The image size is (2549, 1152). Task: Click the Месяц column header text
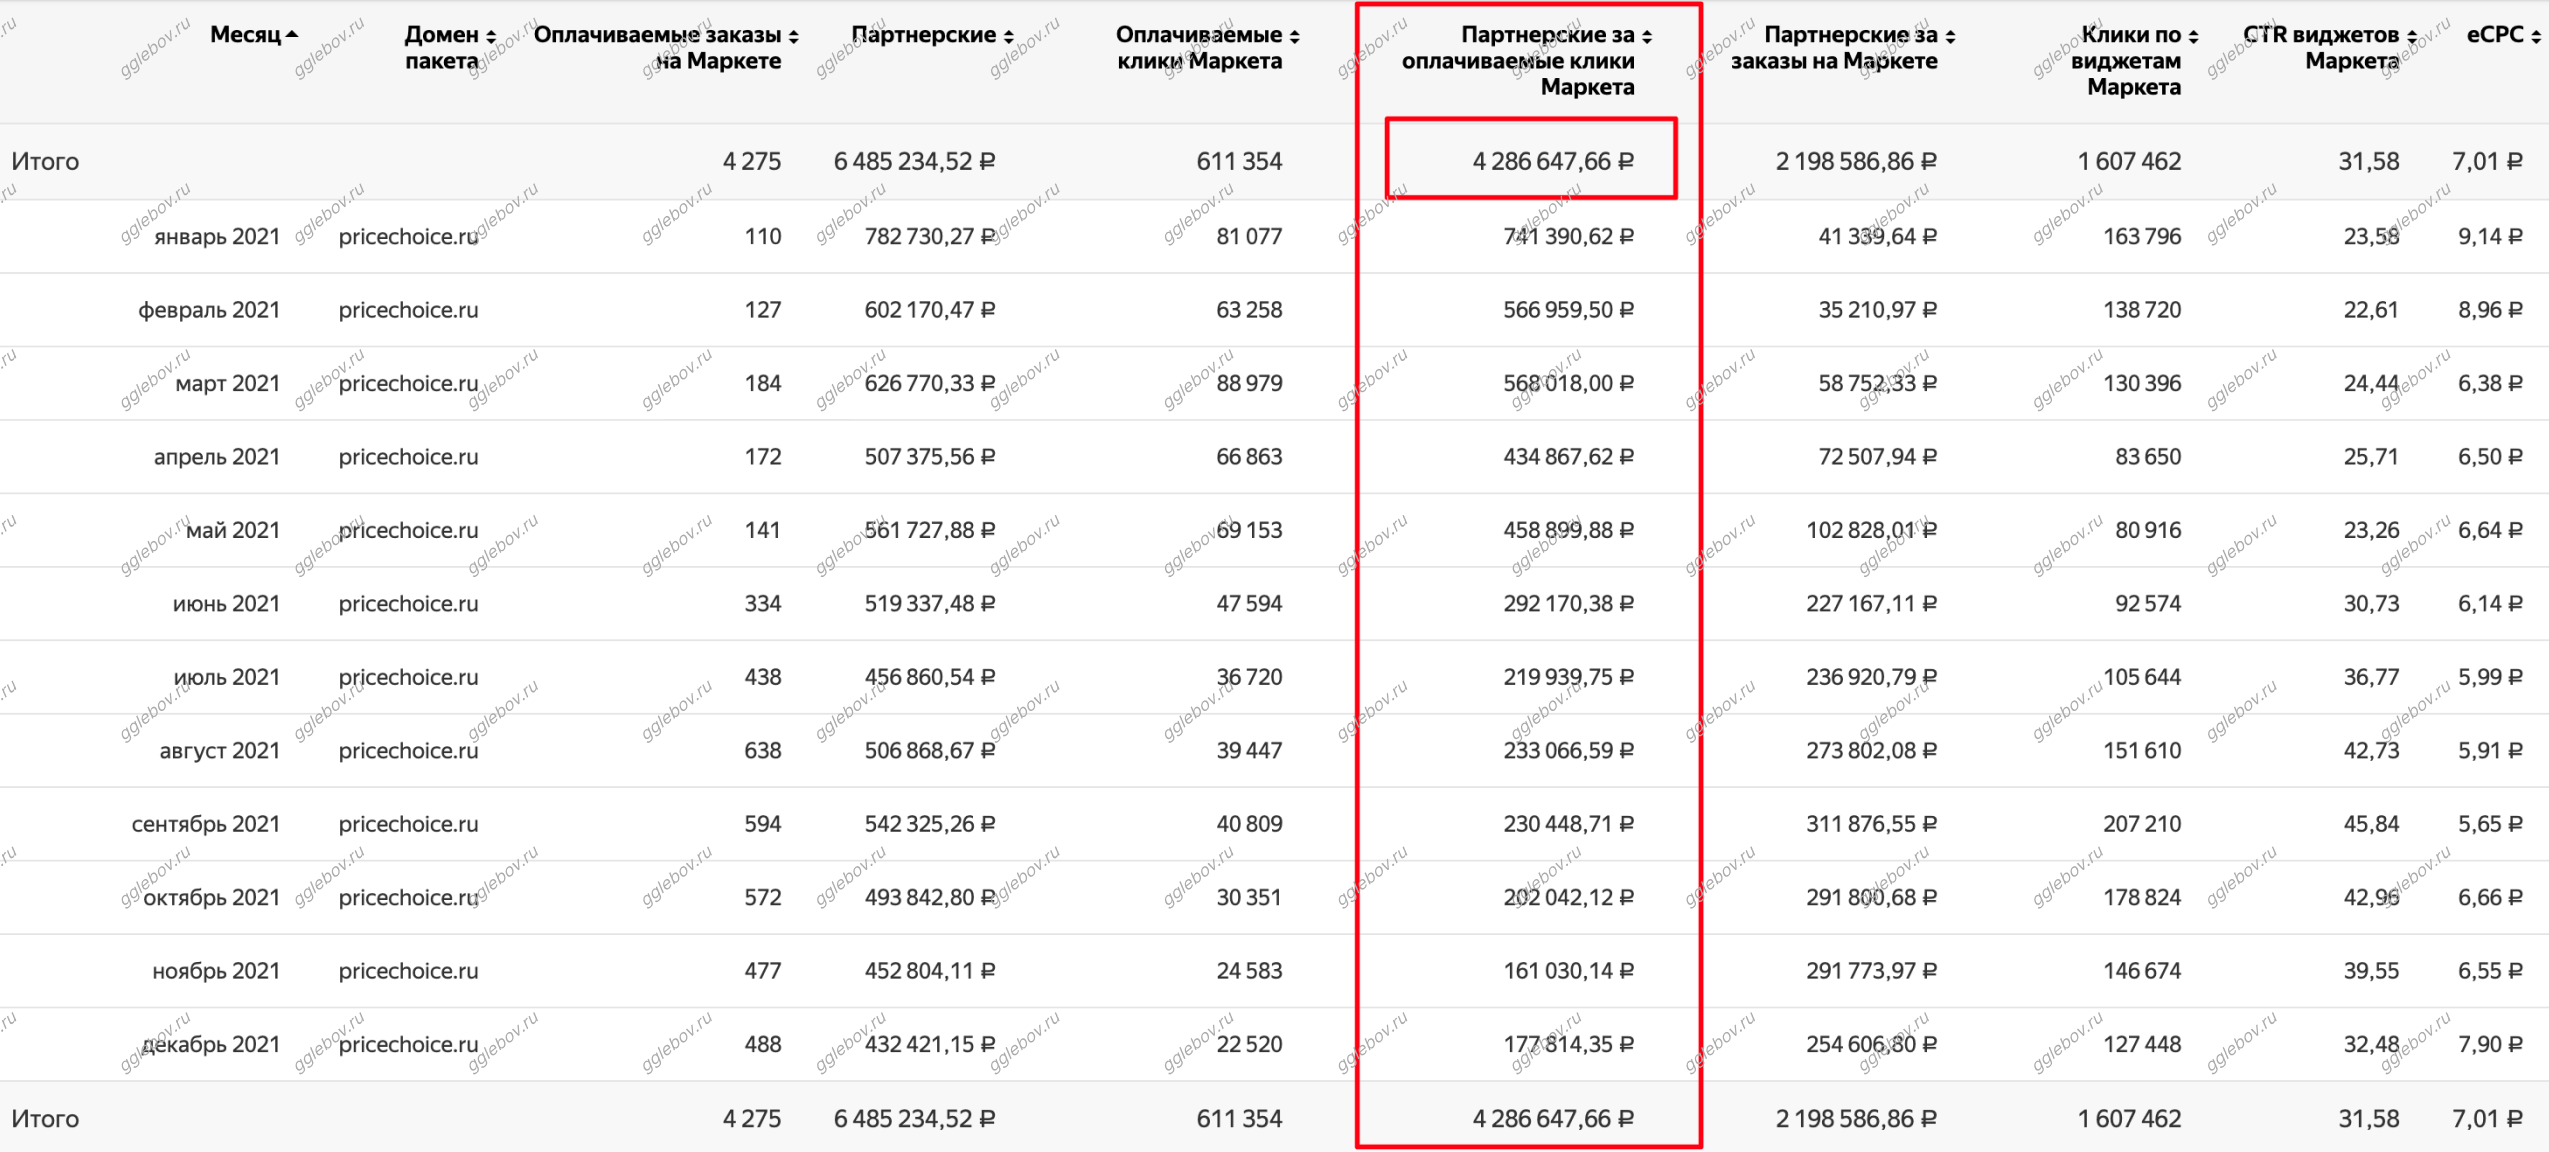[x=245, y=35]
